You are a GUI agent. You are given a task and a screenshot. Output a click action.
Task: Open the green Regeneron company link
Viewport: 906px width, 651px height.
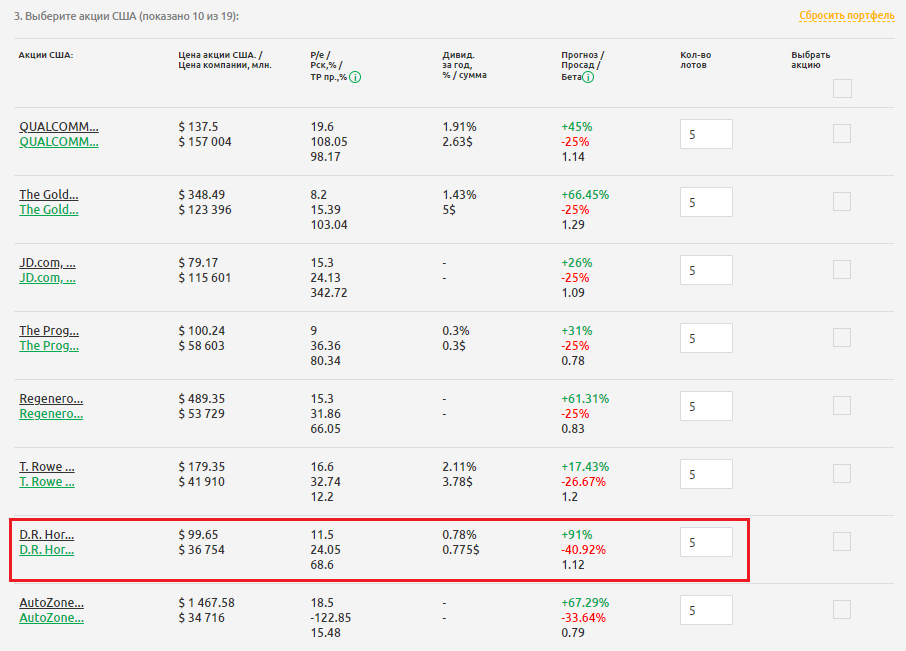[x=51, y=414]
